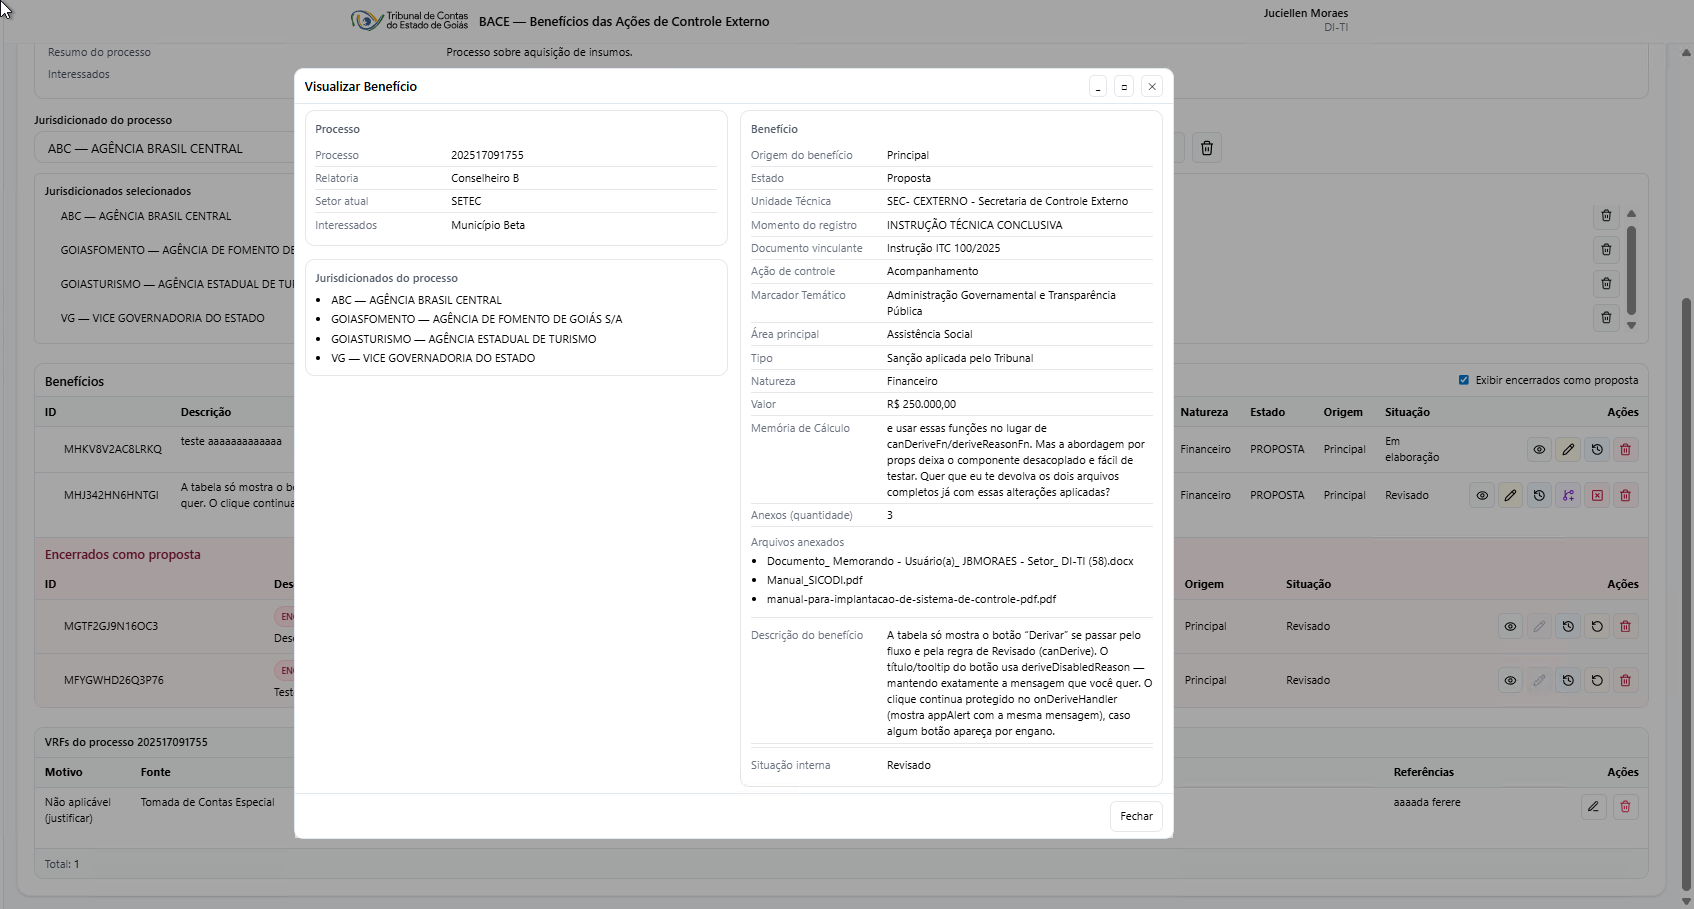Click the Juciellen Moraes user name
Image resolution: width=1694 pixels, height=909 pixels.
pos(1305,14)
